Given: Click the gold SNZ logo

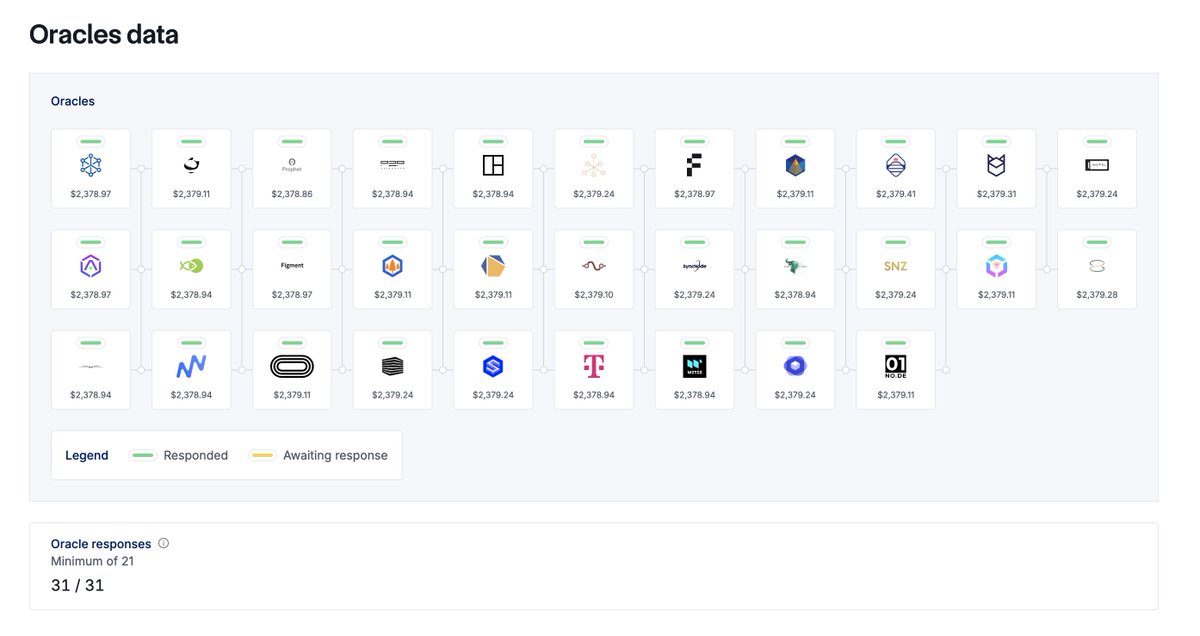Looking at the screenshot, I should tap(895, 266).
